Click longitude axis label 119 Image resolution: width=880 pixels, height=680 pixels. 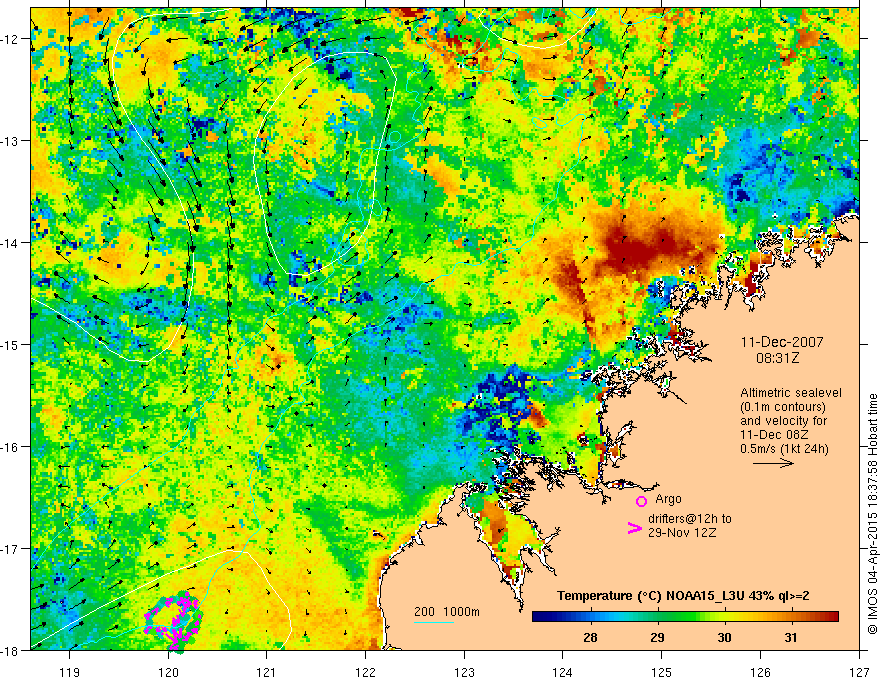(x=70, y=672)
